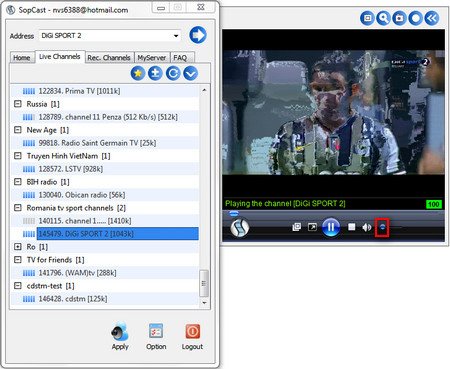Click the blue checkmark dropdown icon
Screen dimensions: 450x369
(x=190, y=73)
